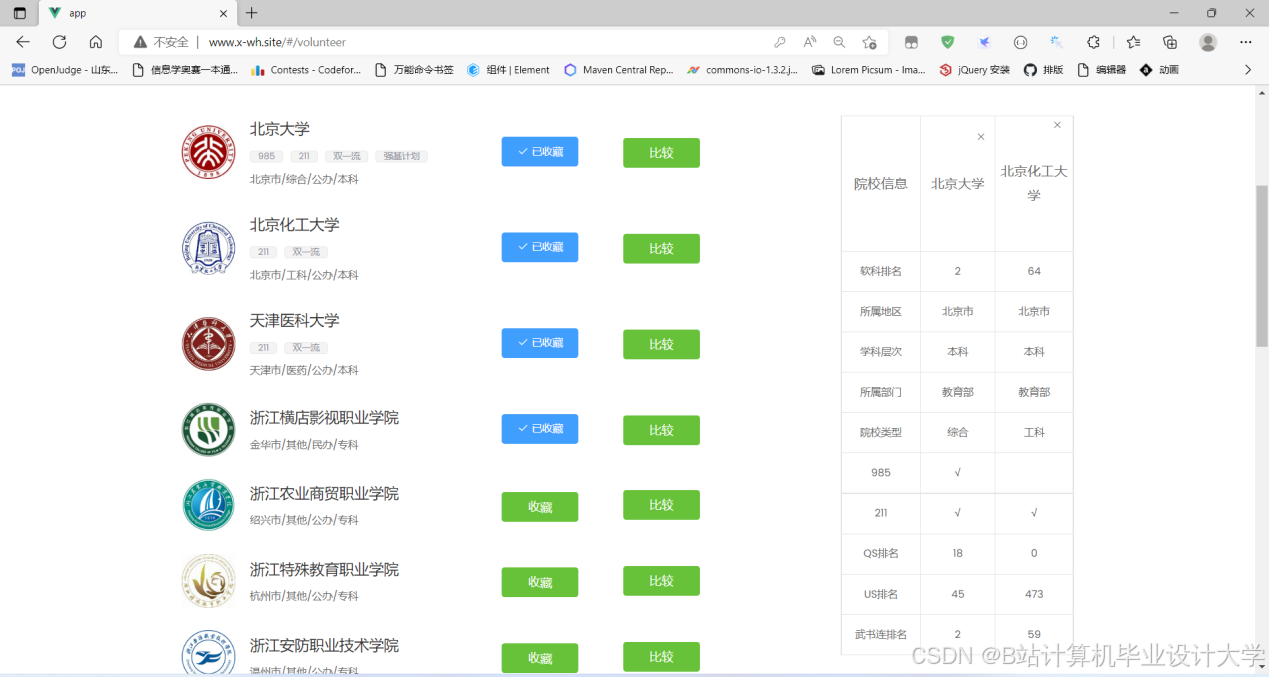Click the 浙江农业商贸职业学院 logo
The height and width of the screenshot is (677, 1269).
pyautogui.click(x=208, y=505)
